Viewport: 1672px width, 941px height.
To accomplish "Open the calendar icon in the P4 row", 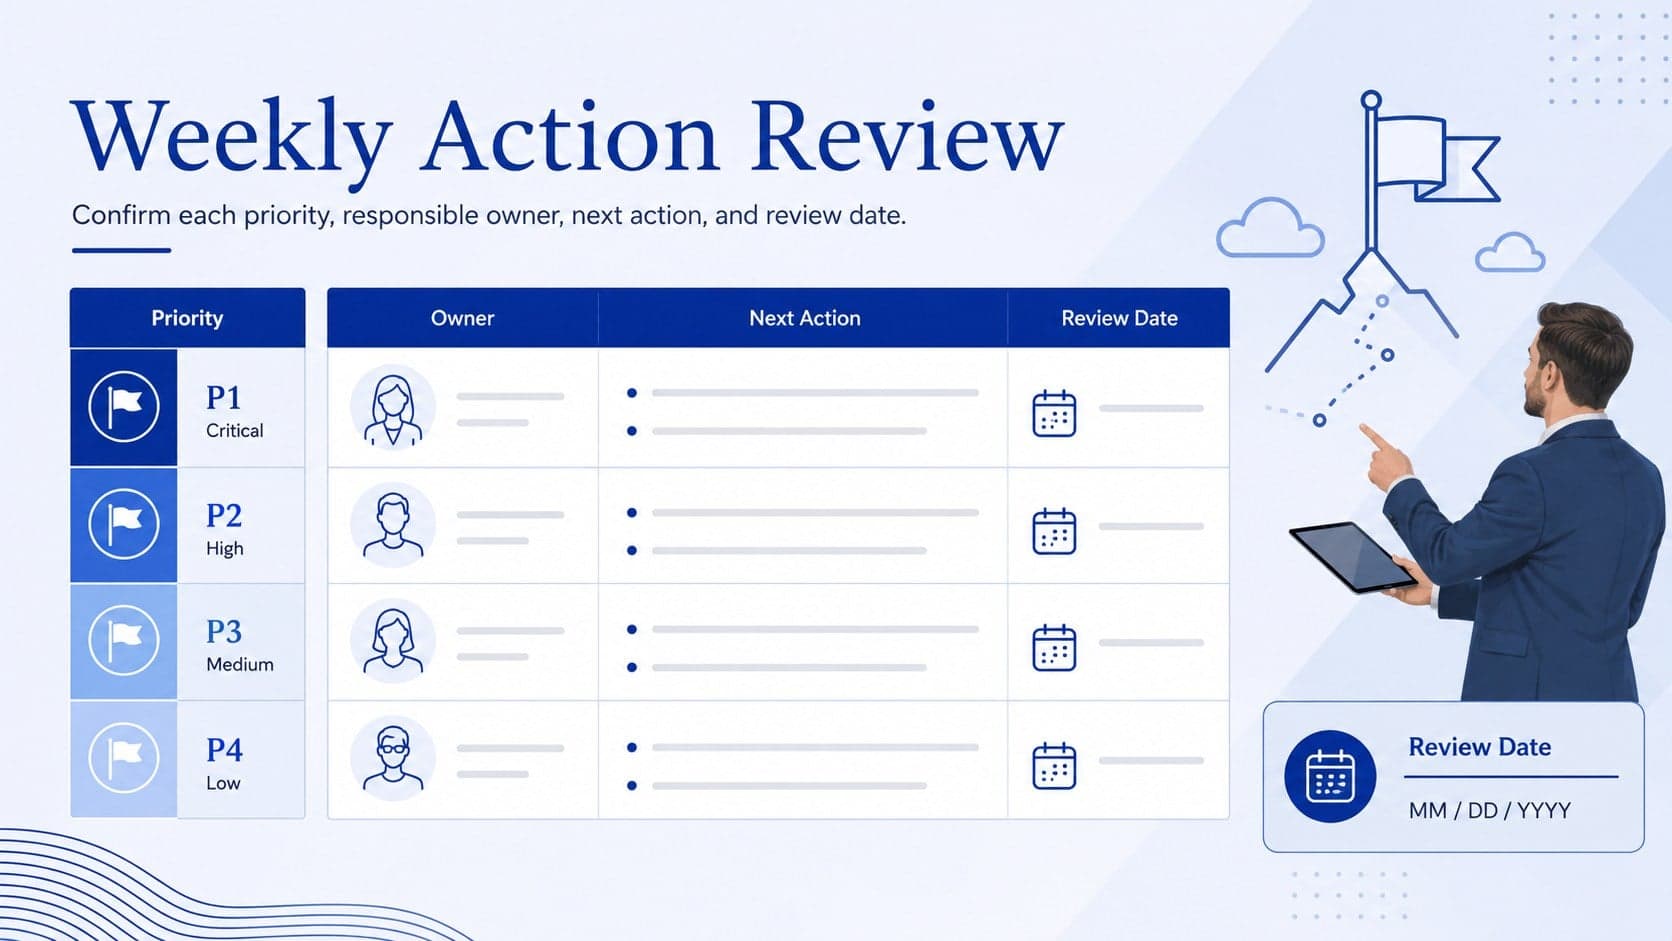I will pos(1054,766).
